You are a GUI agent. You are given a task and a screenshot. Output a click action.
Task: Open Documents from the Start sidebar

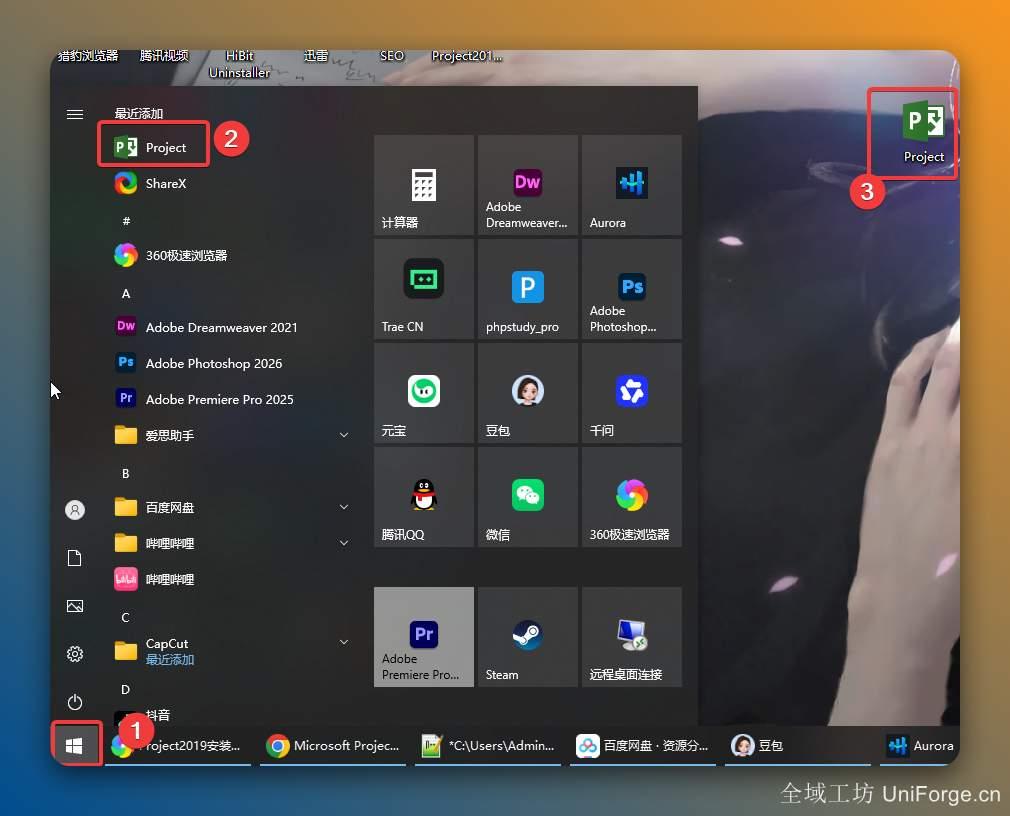[x=75, y=558]
